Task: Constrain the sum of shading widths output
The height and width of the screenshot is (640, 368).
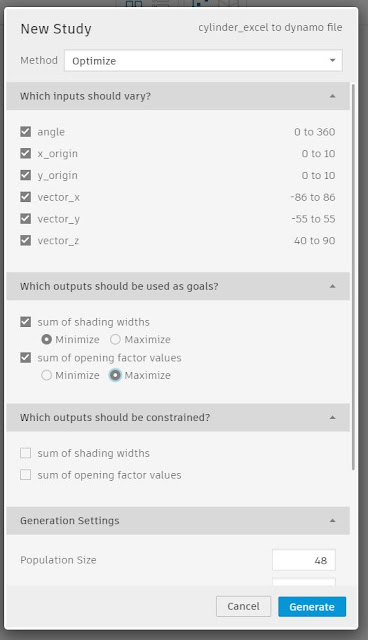Action: point(25,453)
